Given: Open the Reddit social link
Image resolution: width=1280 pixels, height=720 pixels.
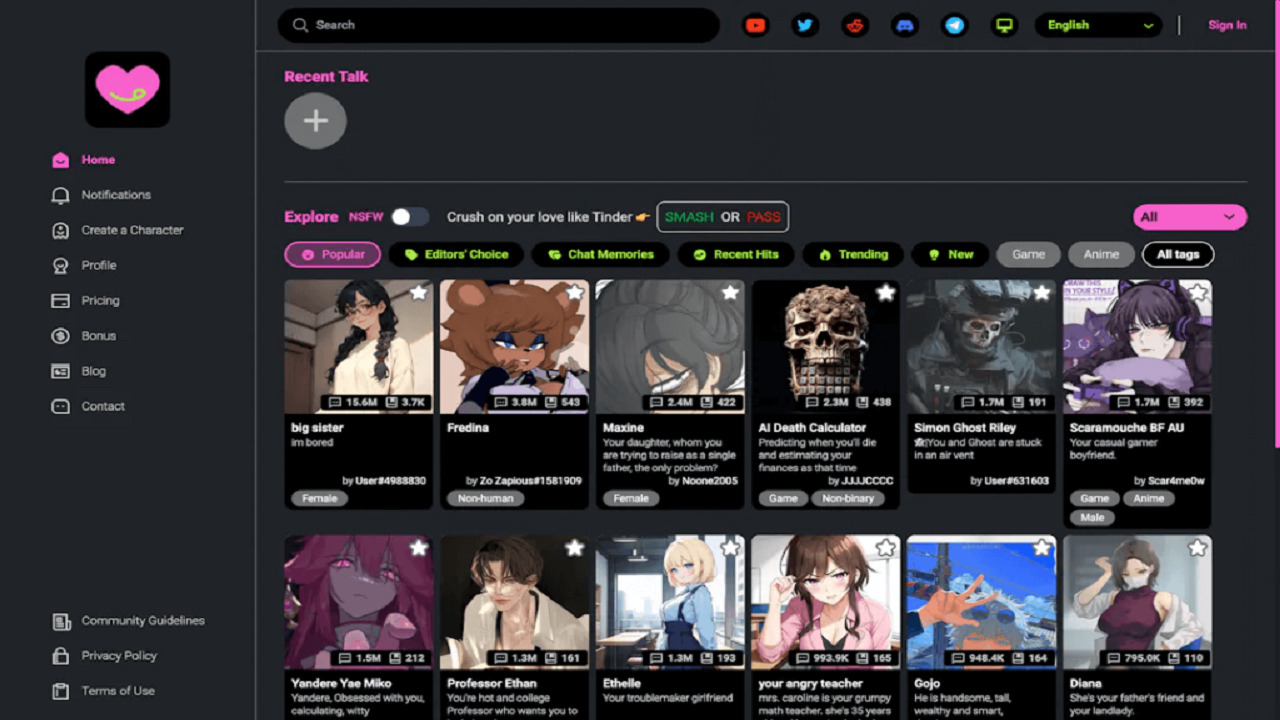Looking at the screenshot, I should [855, 25].
